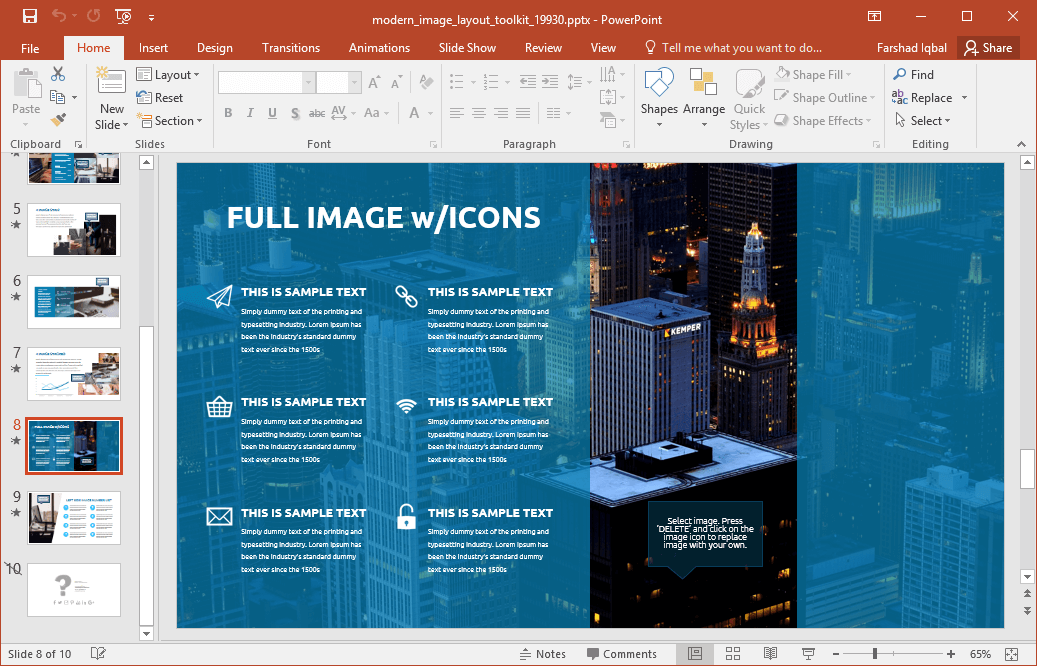Toggle Notes pane from status bar
The image size is (1037, 666).
click(544, 653)
